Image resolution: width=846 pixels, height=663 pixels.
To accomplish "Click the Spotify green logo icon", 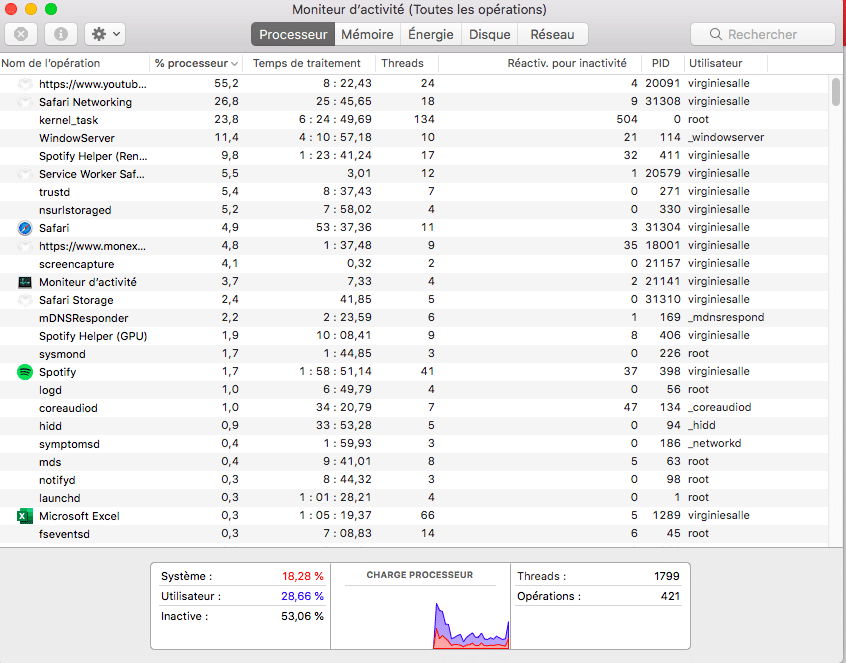I will click(x=25, y=372).
